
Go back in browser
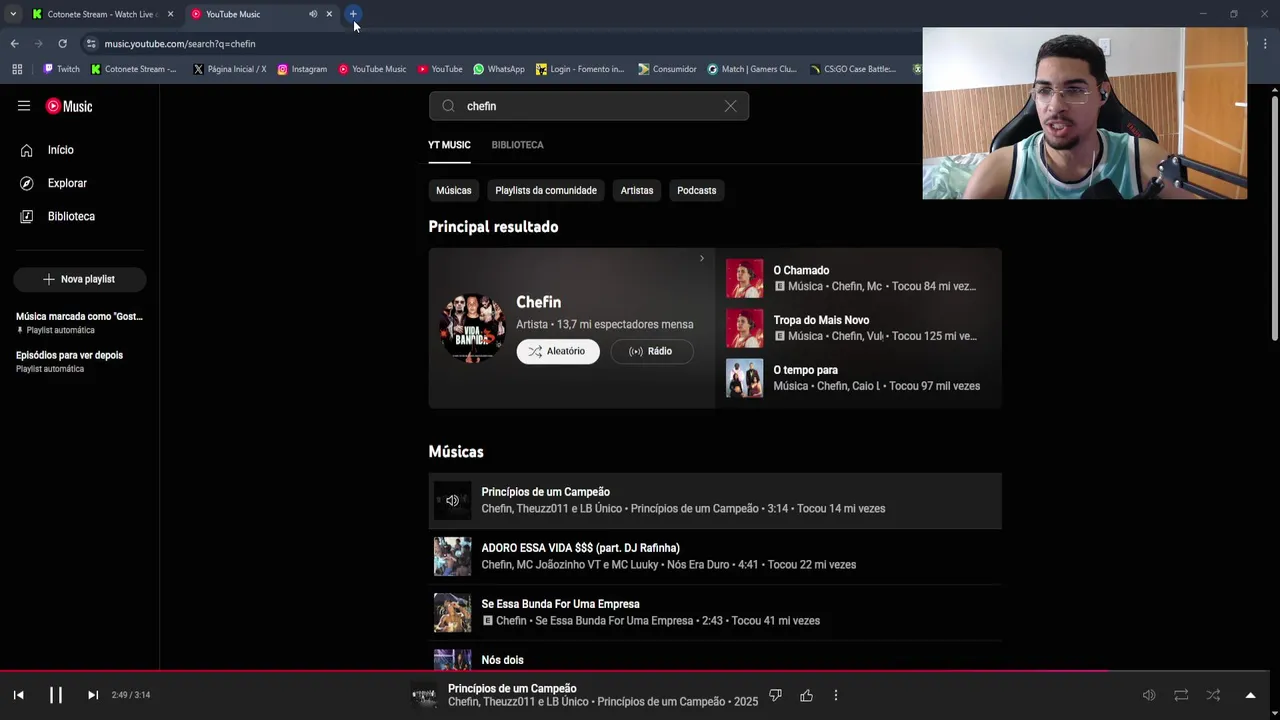pyautogui.click(x=14, y=44)
